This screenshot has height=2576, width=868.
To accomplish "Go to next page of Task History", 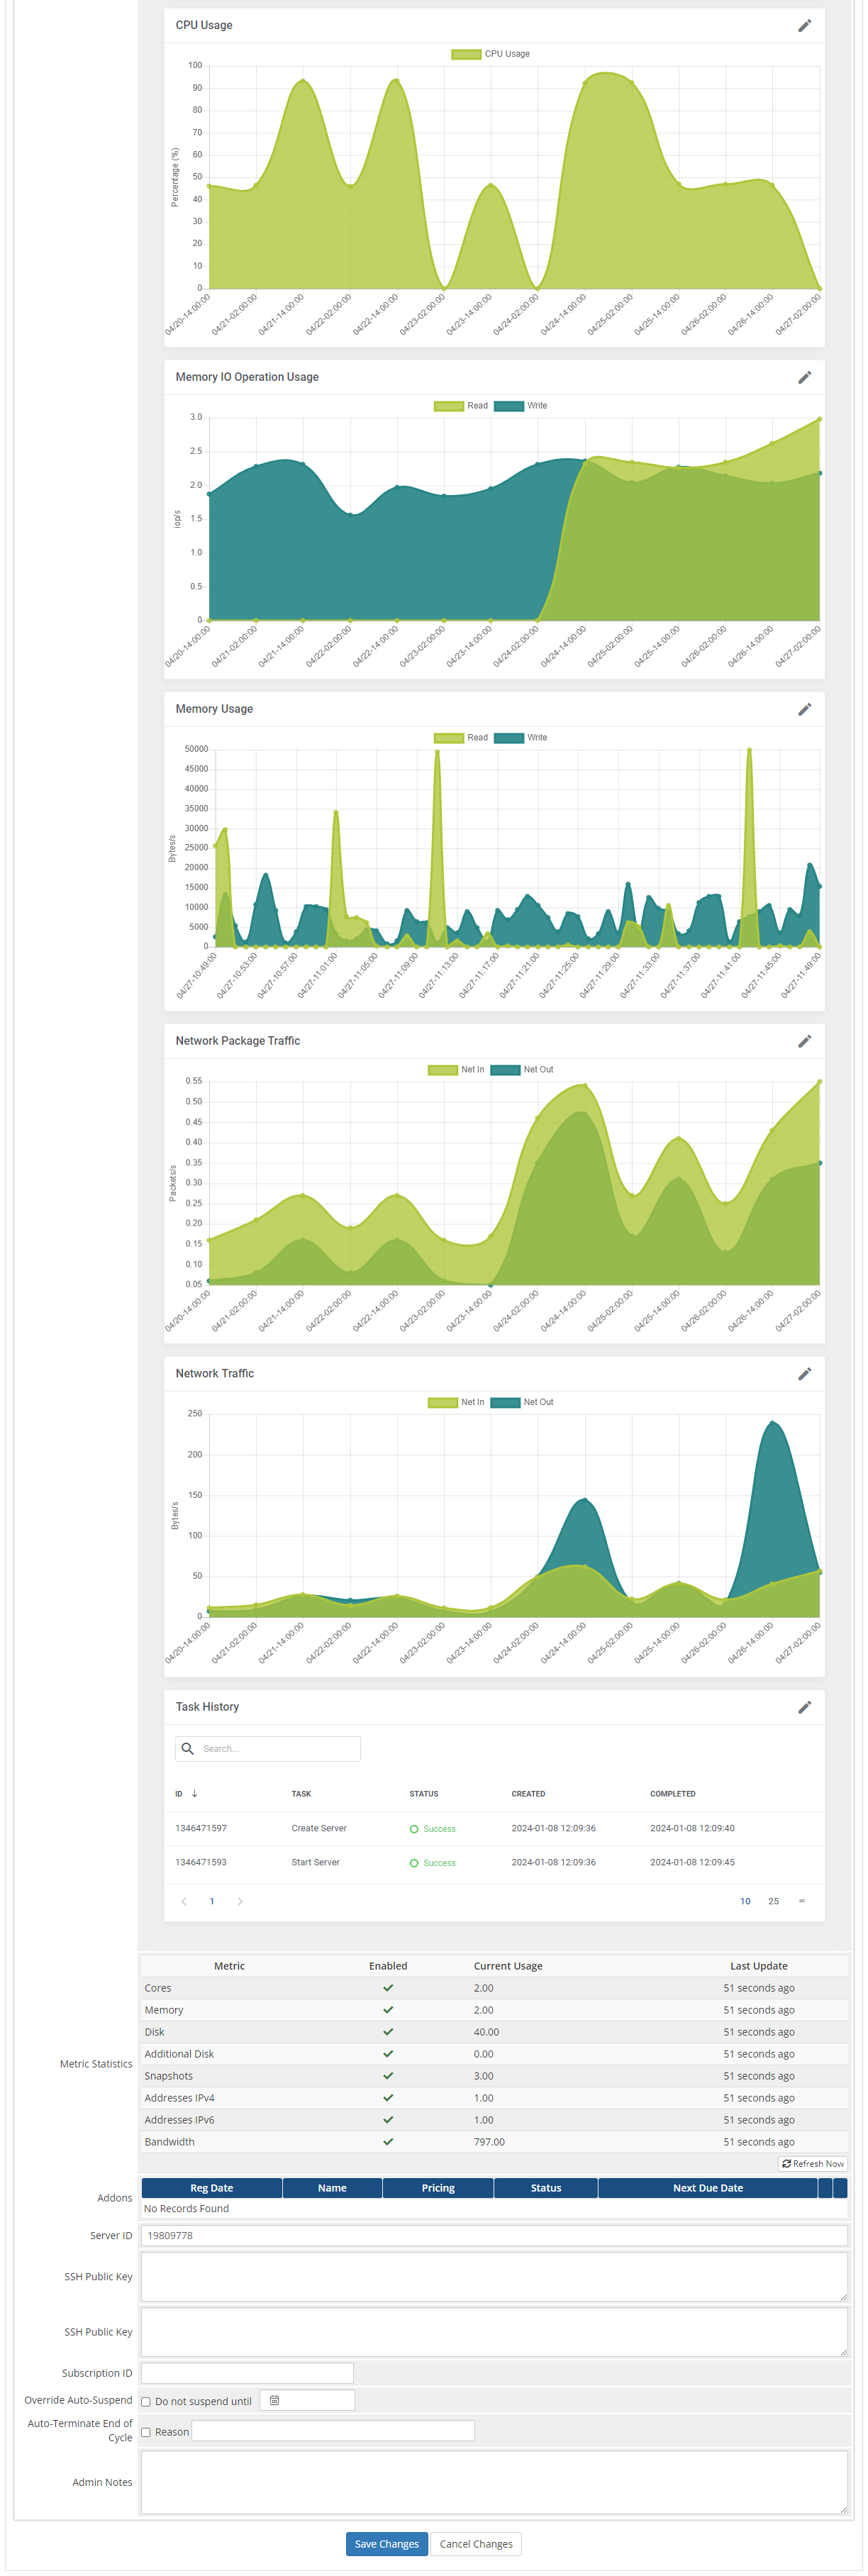I will (240, 1901).
